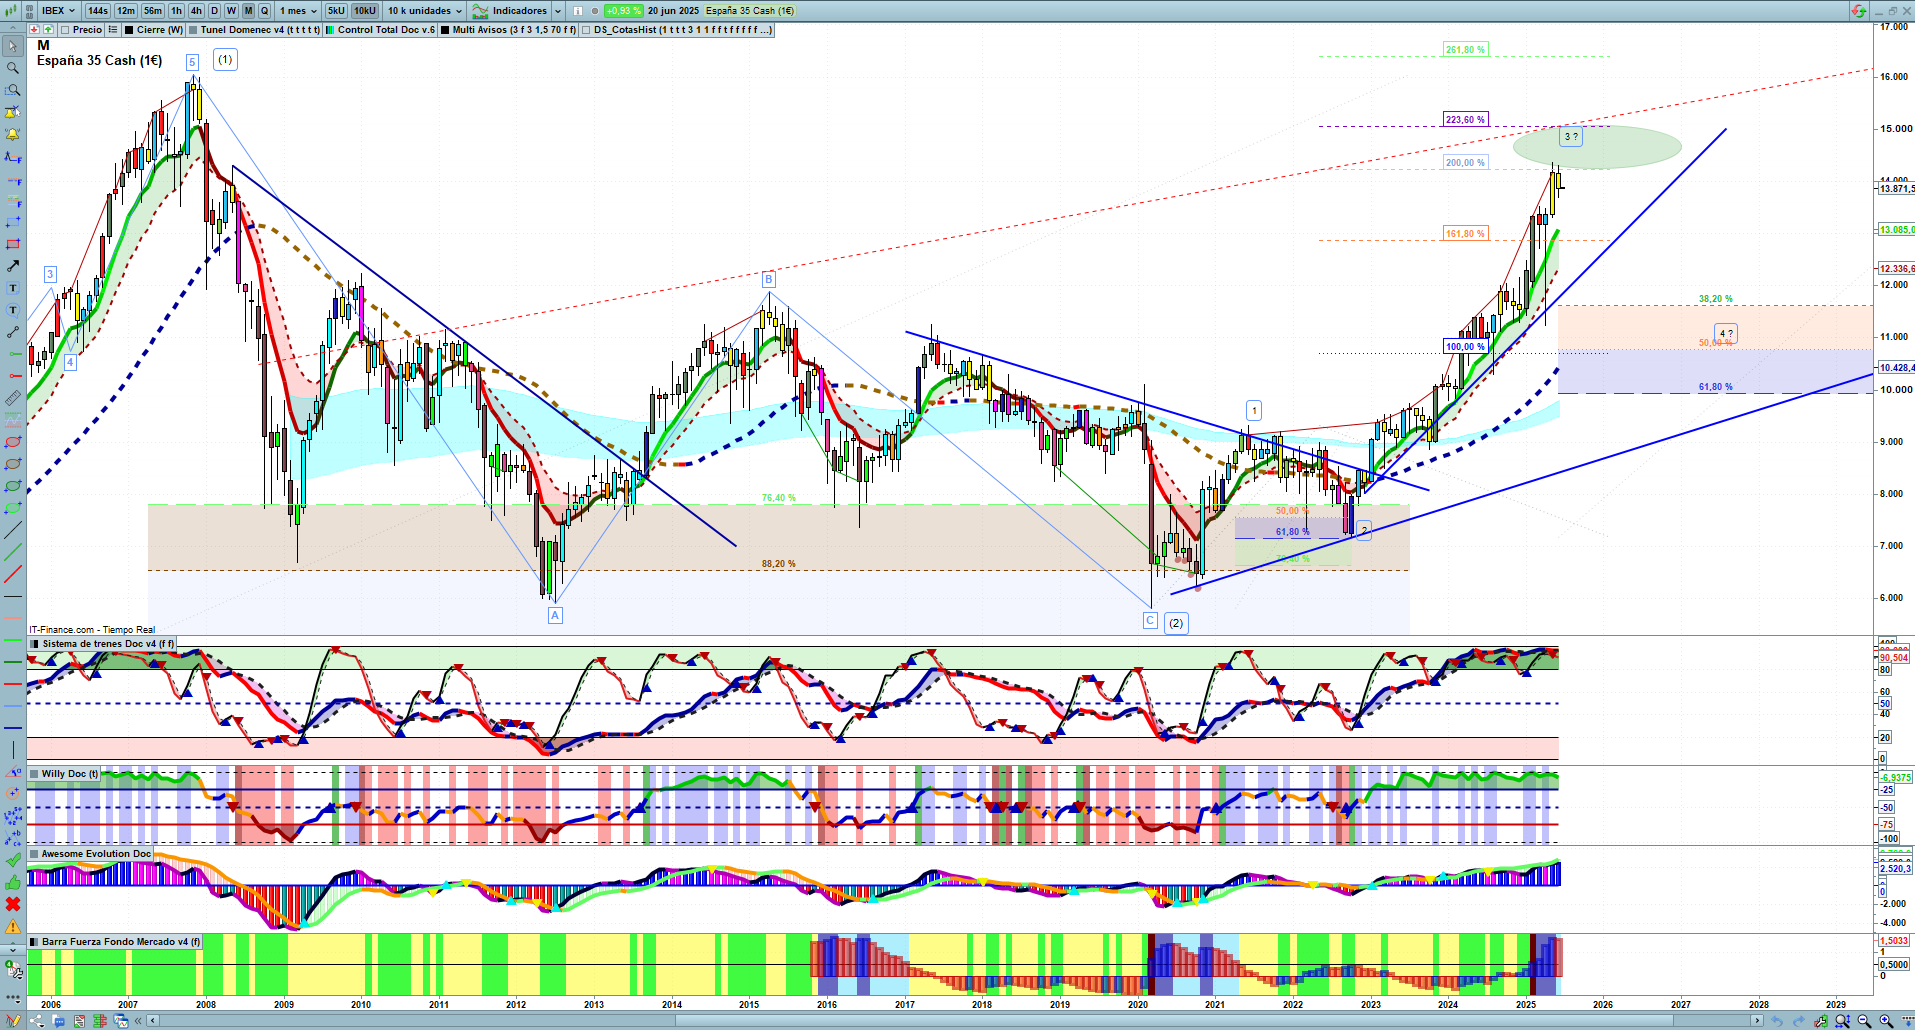Click the undo arrow in bottom bar
Viewport: 1915px width, 1030px height.
(x=1777, y=1021)
